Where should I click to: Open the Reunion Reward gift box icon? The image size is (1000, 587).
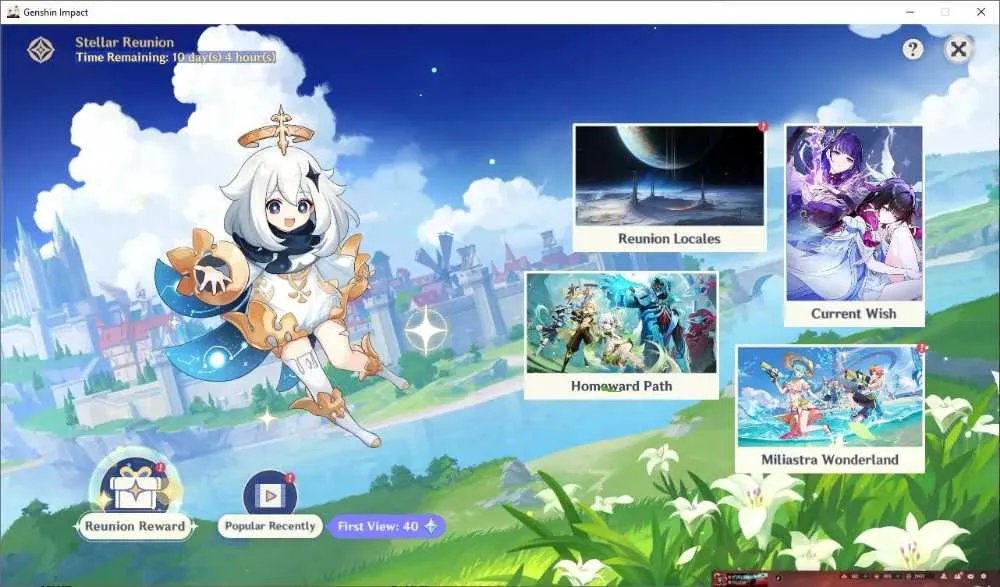tap(135, 486)
